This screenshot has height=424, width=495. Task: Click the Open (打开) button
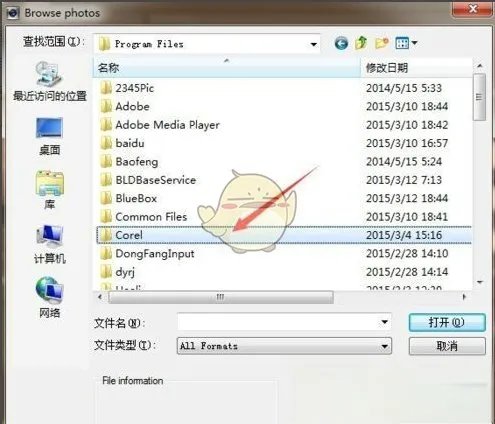[x=447, y=322]
